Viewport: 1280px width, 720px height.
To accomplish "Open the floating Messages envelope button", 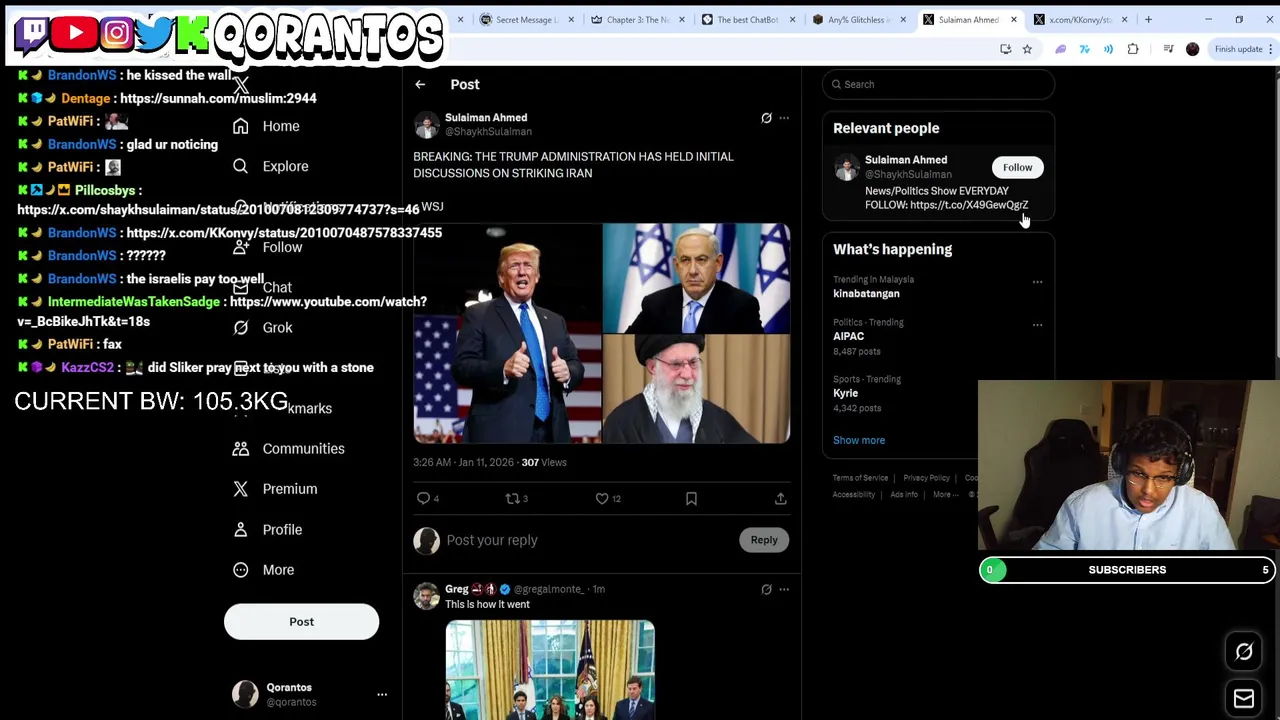I will click(1244, 698).
